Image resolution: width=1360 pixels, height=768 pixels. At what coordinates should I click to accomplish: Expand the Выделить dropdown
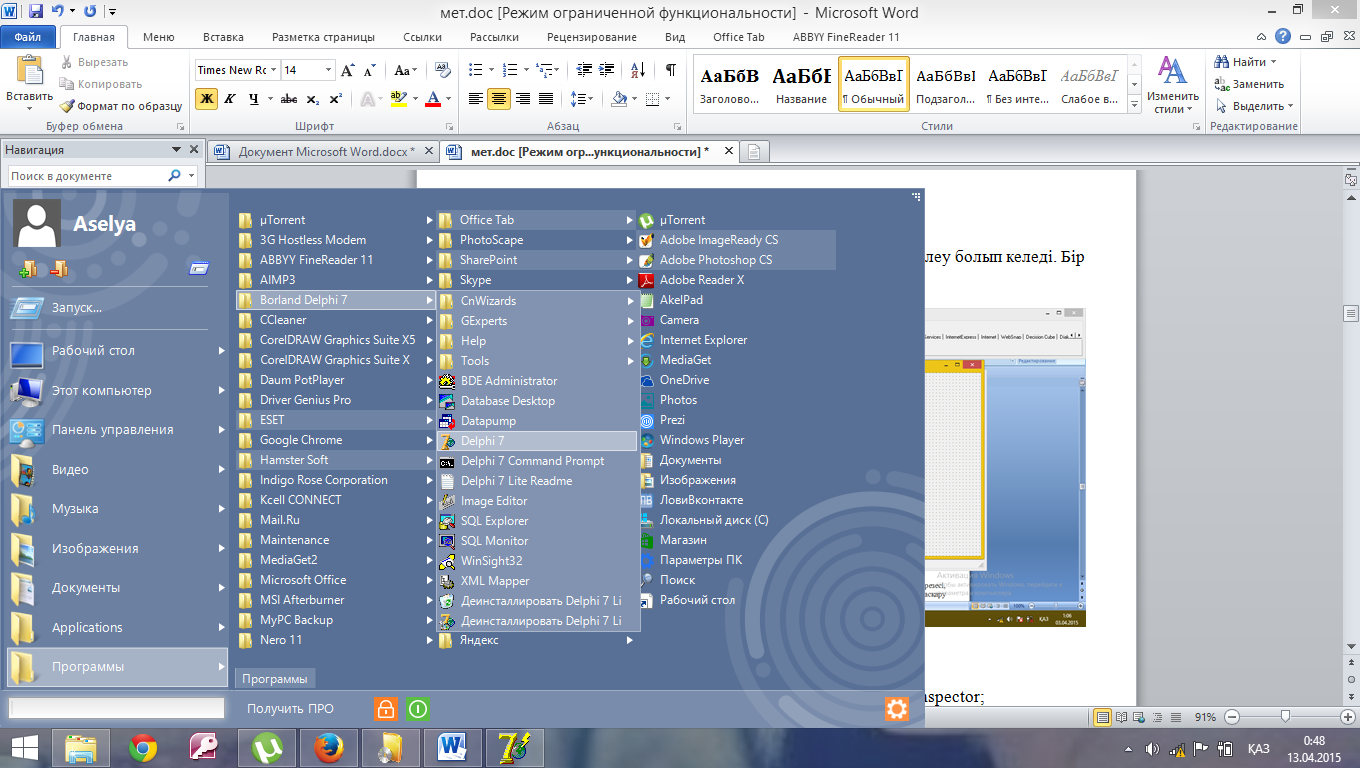point(1255,106)
